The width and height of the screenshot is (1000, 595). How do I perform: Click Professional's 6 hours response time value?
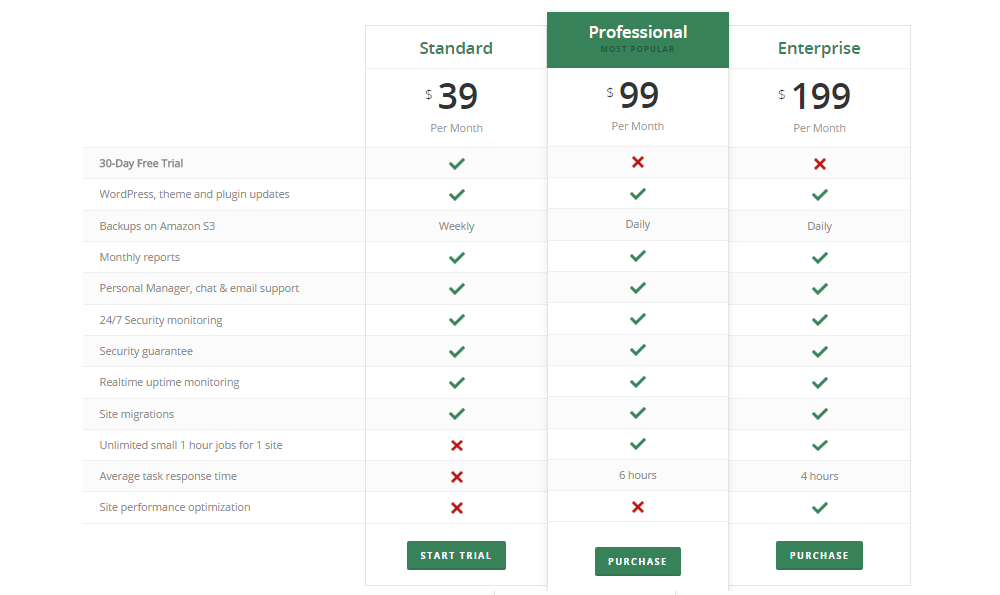pos(638,475)
